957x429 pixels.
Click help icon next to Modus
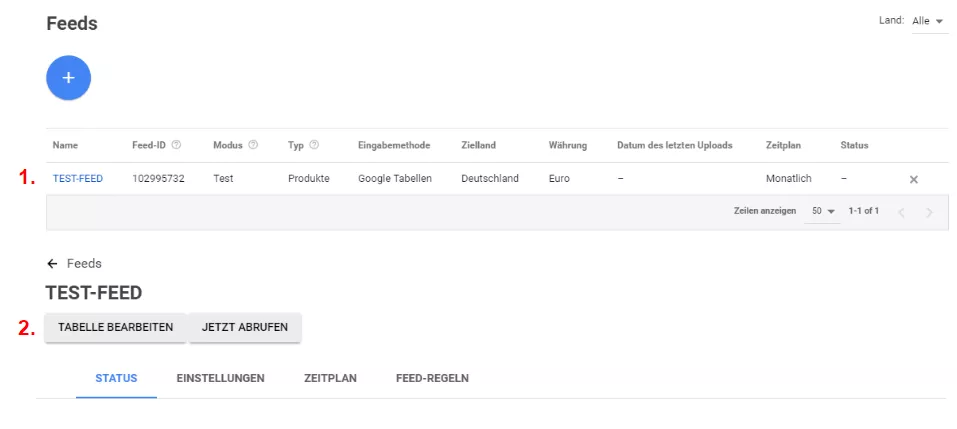(253, 145)
